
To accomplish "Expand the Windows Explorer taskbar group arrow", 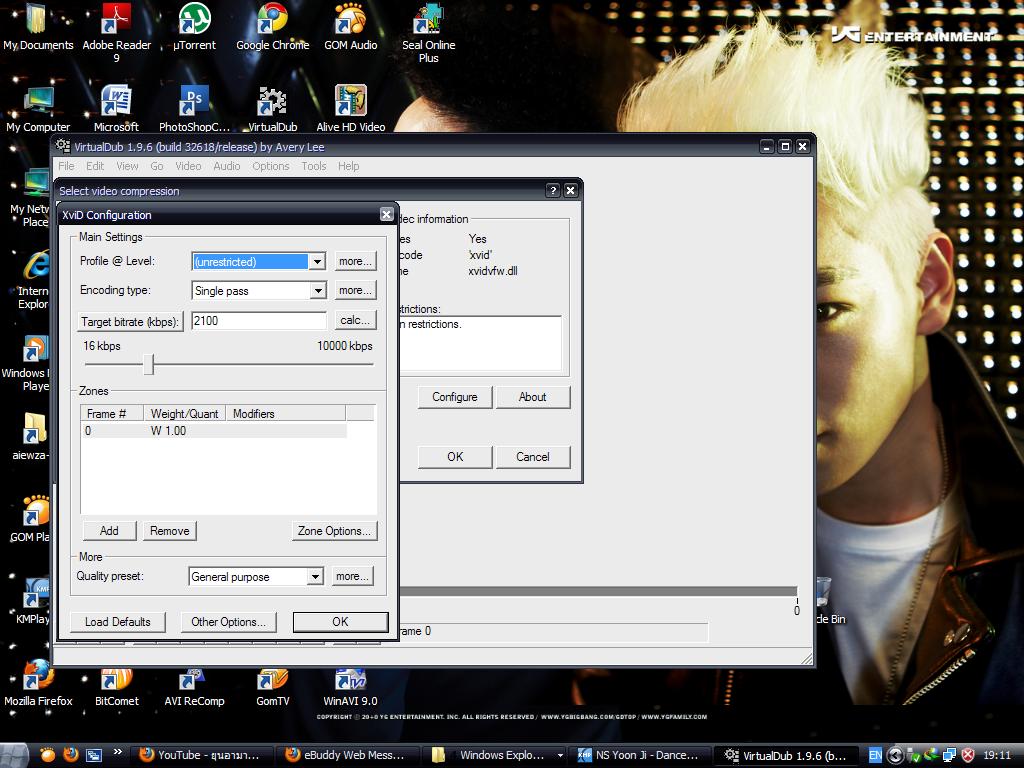I will coord(560,756).
